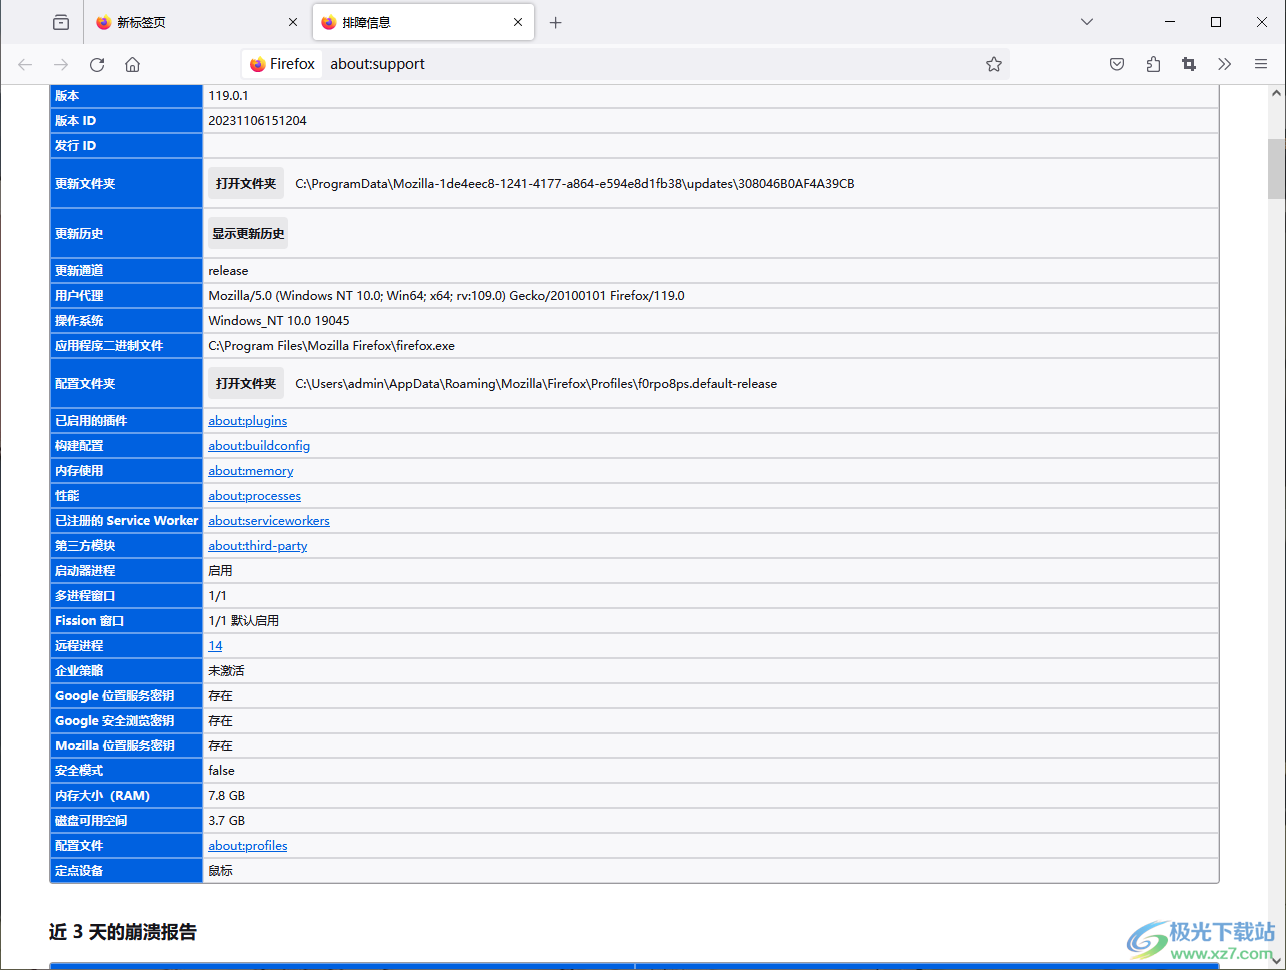
Task: Close the 排障信息 tab
Action: tap(518, 22)
